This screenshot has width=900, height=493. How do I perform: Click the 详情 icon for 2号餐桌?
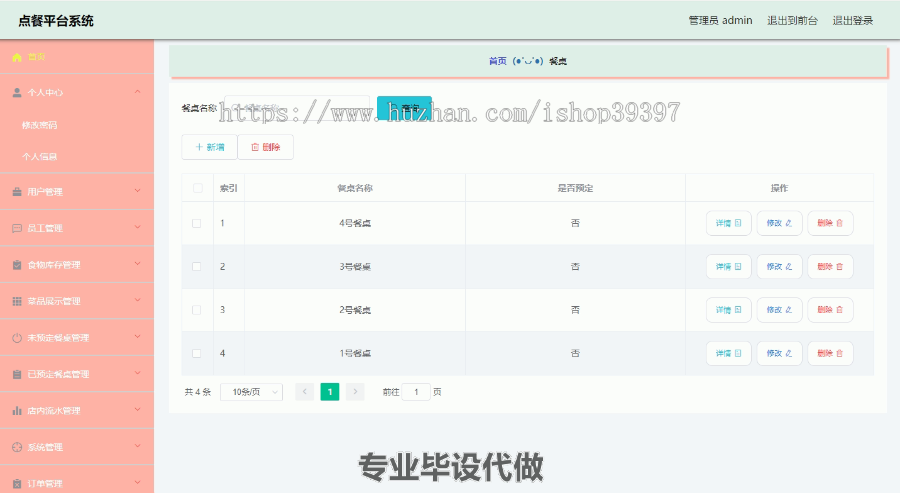coord(738,309)
